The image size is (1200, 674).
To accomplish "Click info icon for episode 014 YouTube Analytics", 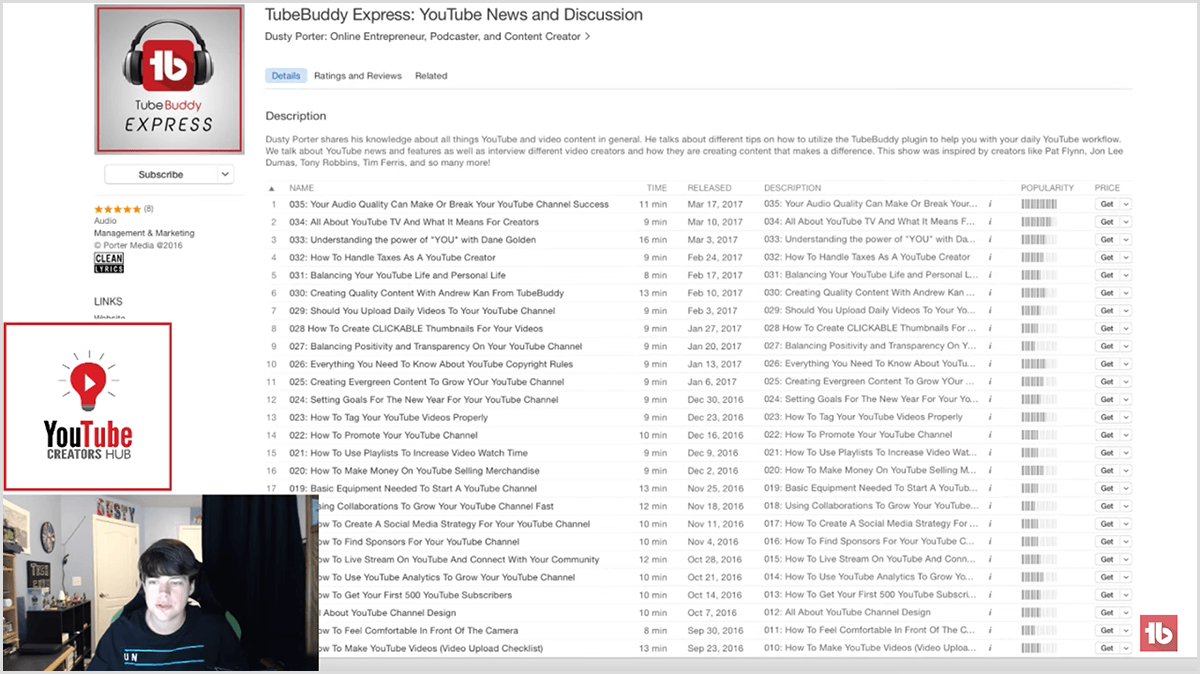I will pos(989,577).
